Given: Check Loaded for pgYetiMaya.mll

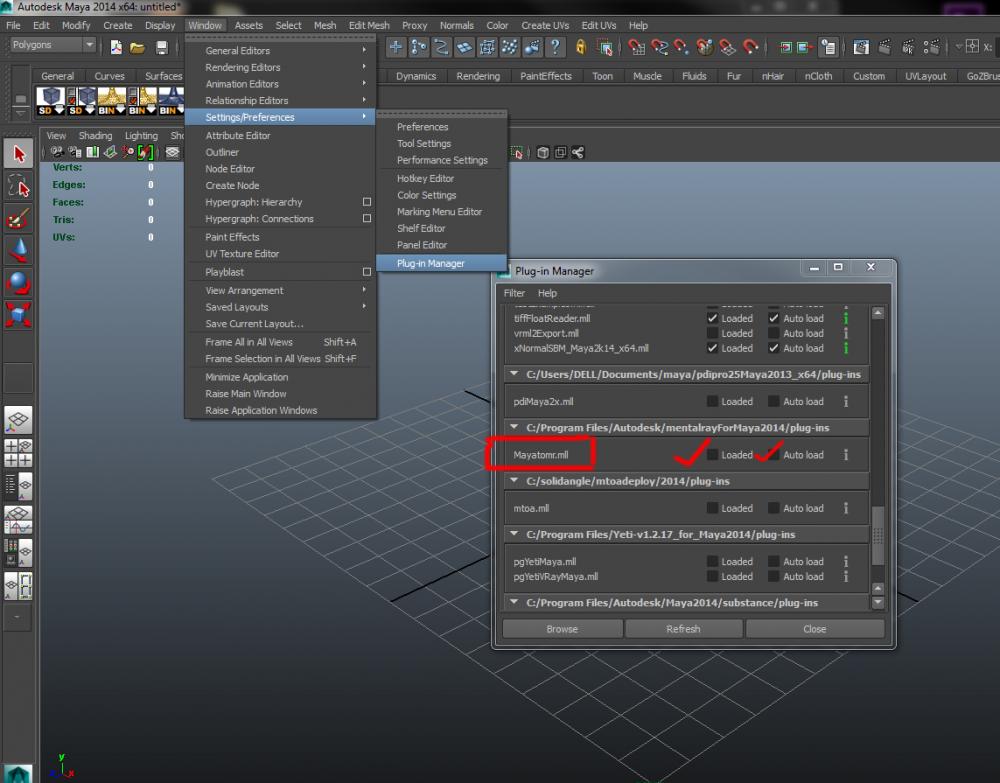Looking at the screenshot, I should (x=712, y=562).
